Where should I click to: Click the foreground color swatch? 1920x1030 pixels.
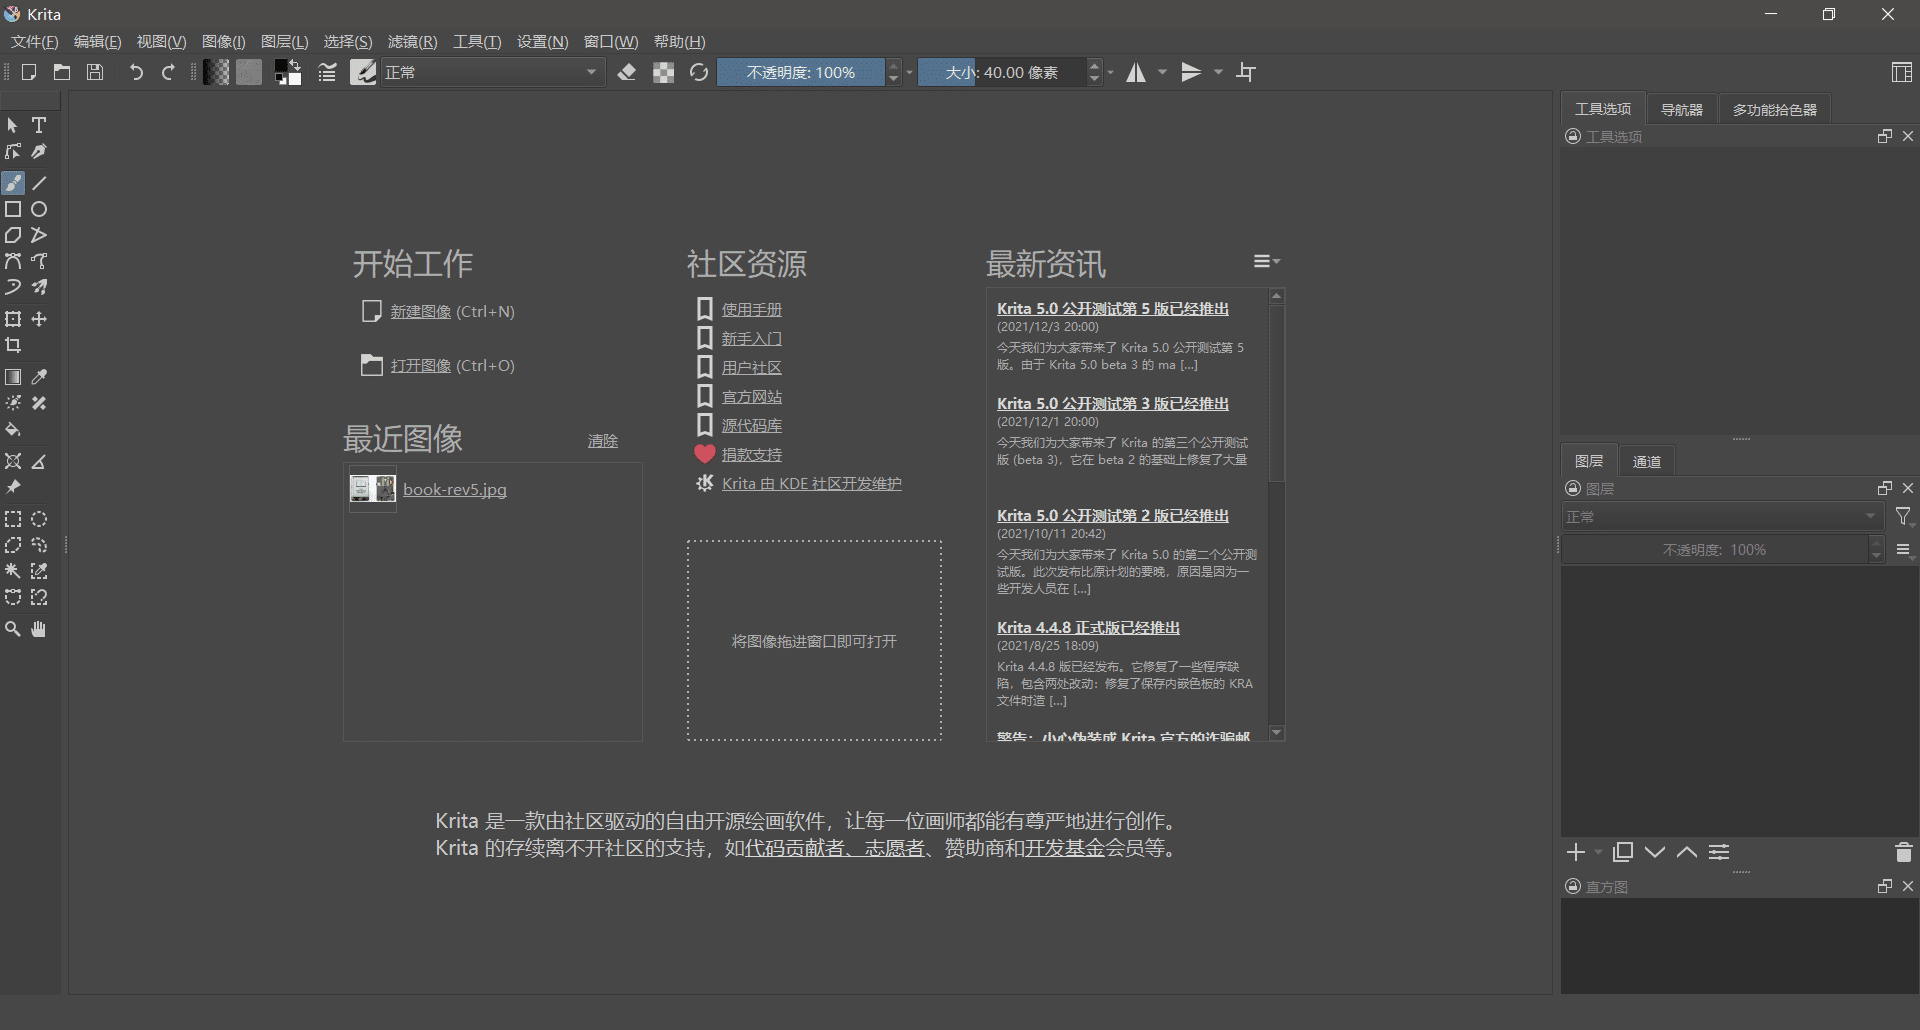click(283, 66)
